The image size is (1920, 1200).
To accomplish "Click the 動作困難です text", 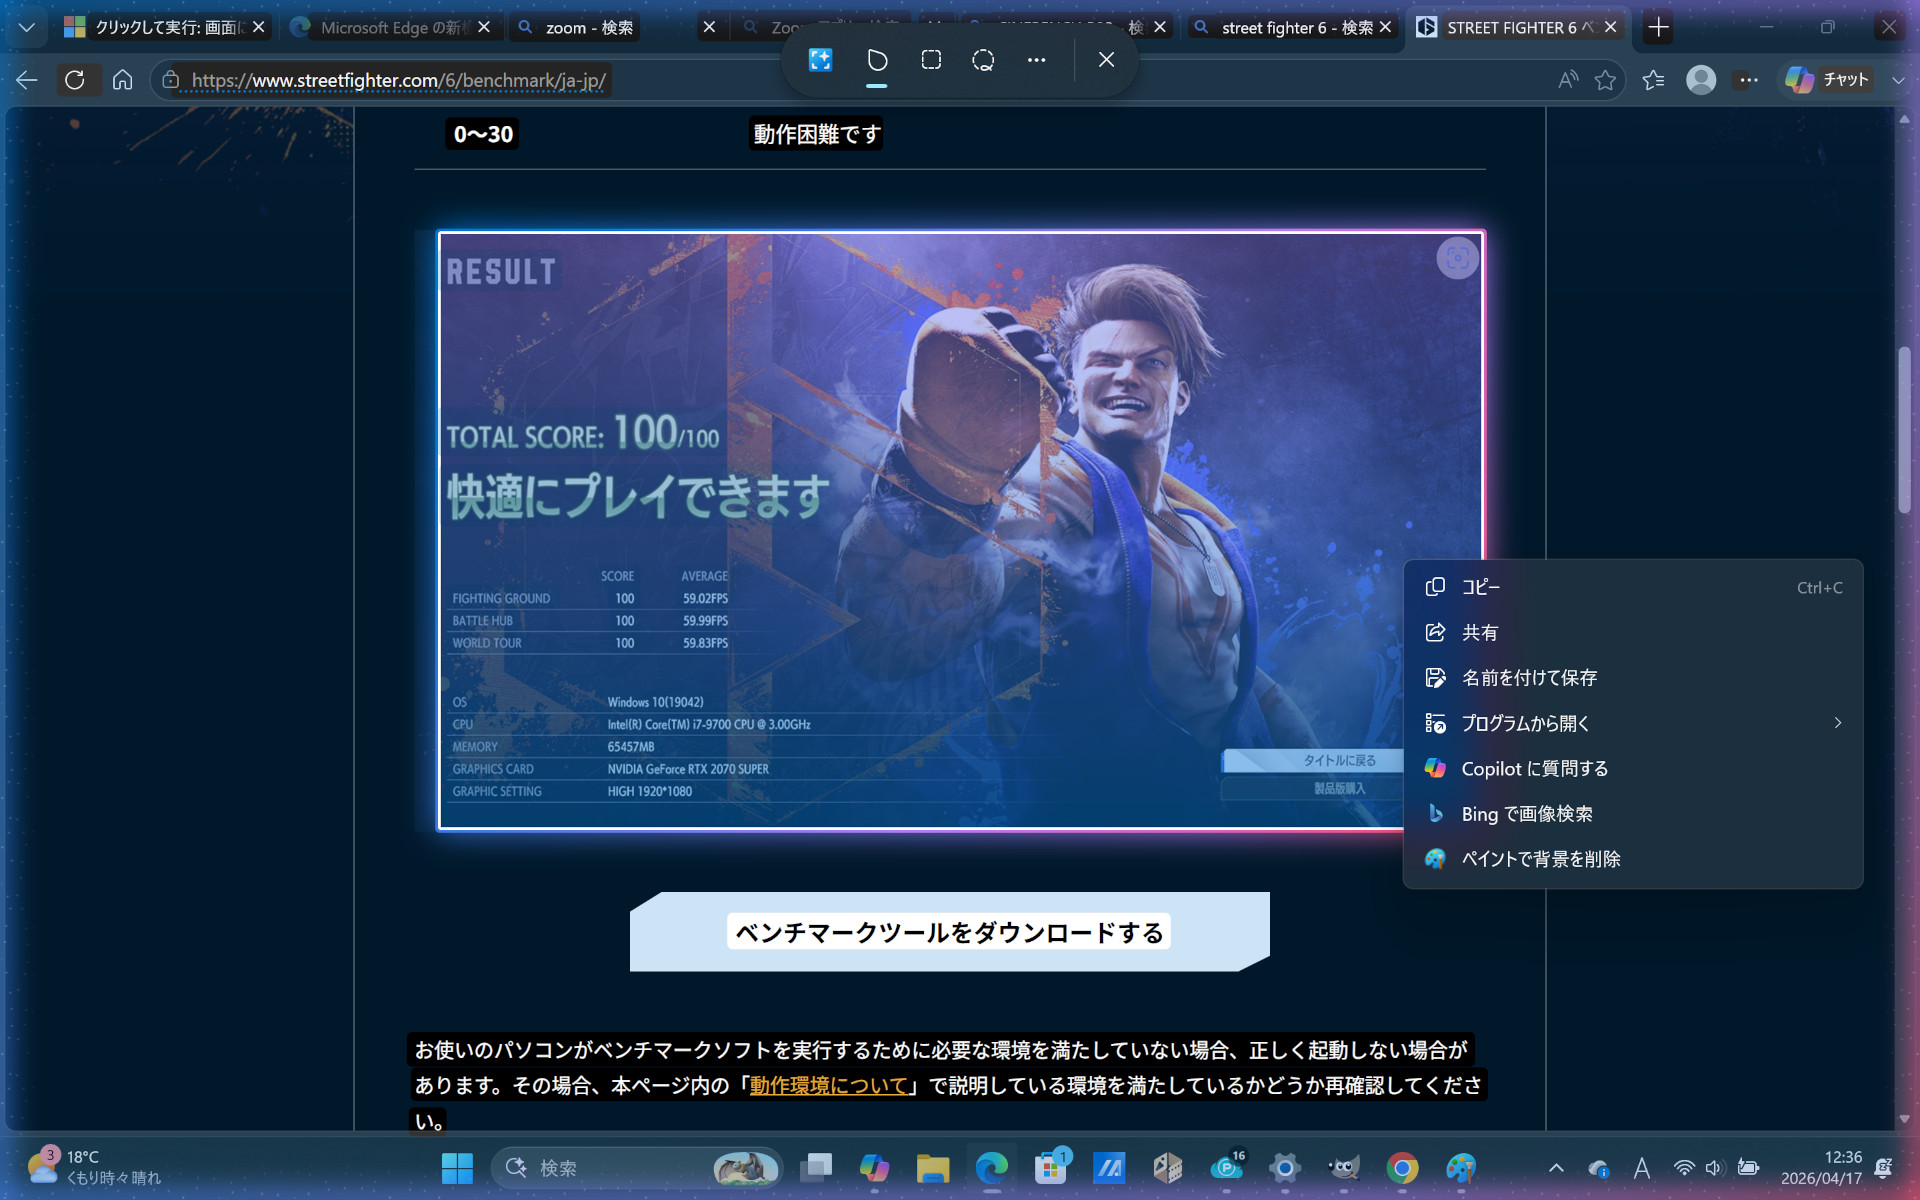I will [816, 134].
